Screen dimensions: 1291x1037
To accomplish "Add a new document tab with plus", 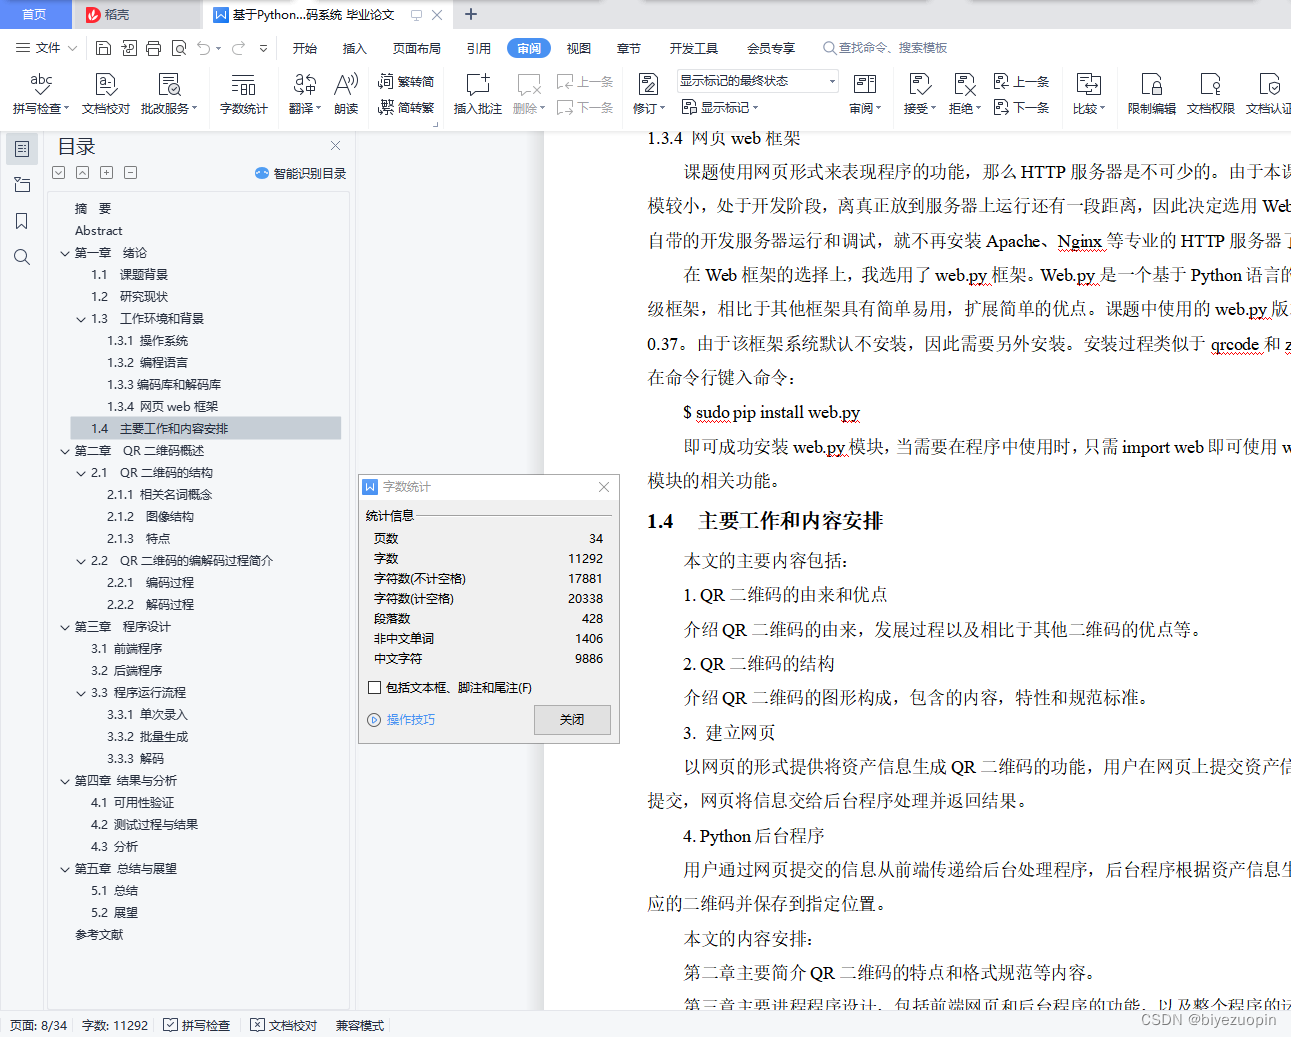I will click(471, 14).
